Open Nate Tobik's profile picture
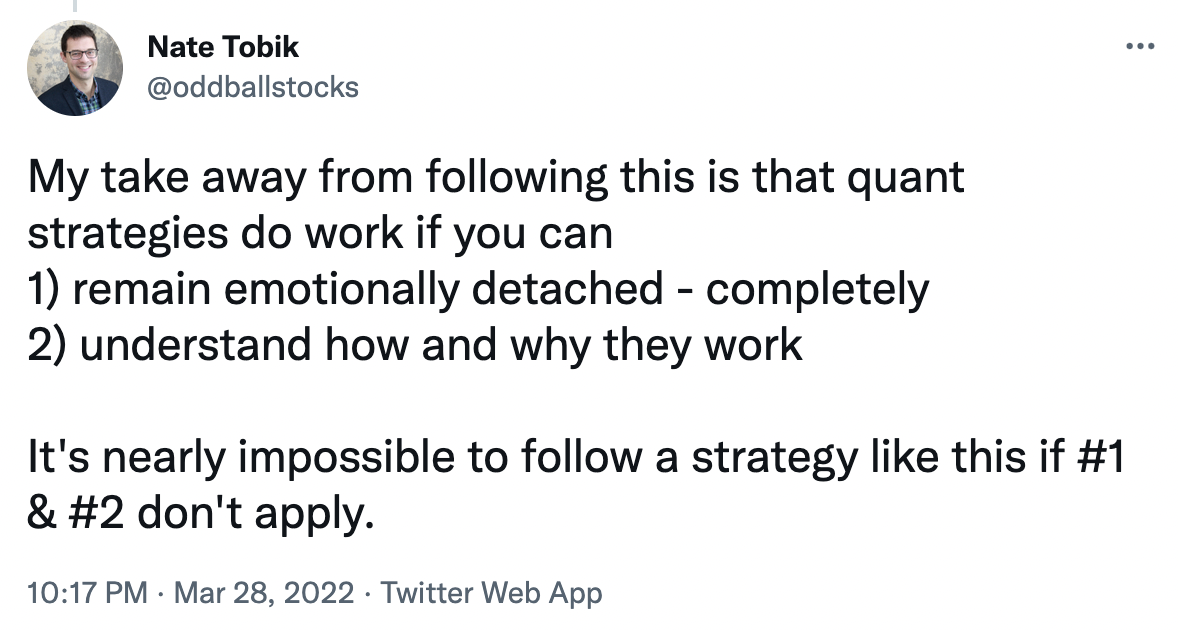 (75, 68)
